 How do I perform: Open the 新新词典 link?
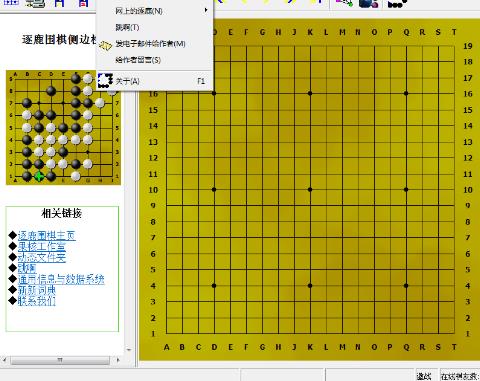pyautogui.click(x=37, y=290)
